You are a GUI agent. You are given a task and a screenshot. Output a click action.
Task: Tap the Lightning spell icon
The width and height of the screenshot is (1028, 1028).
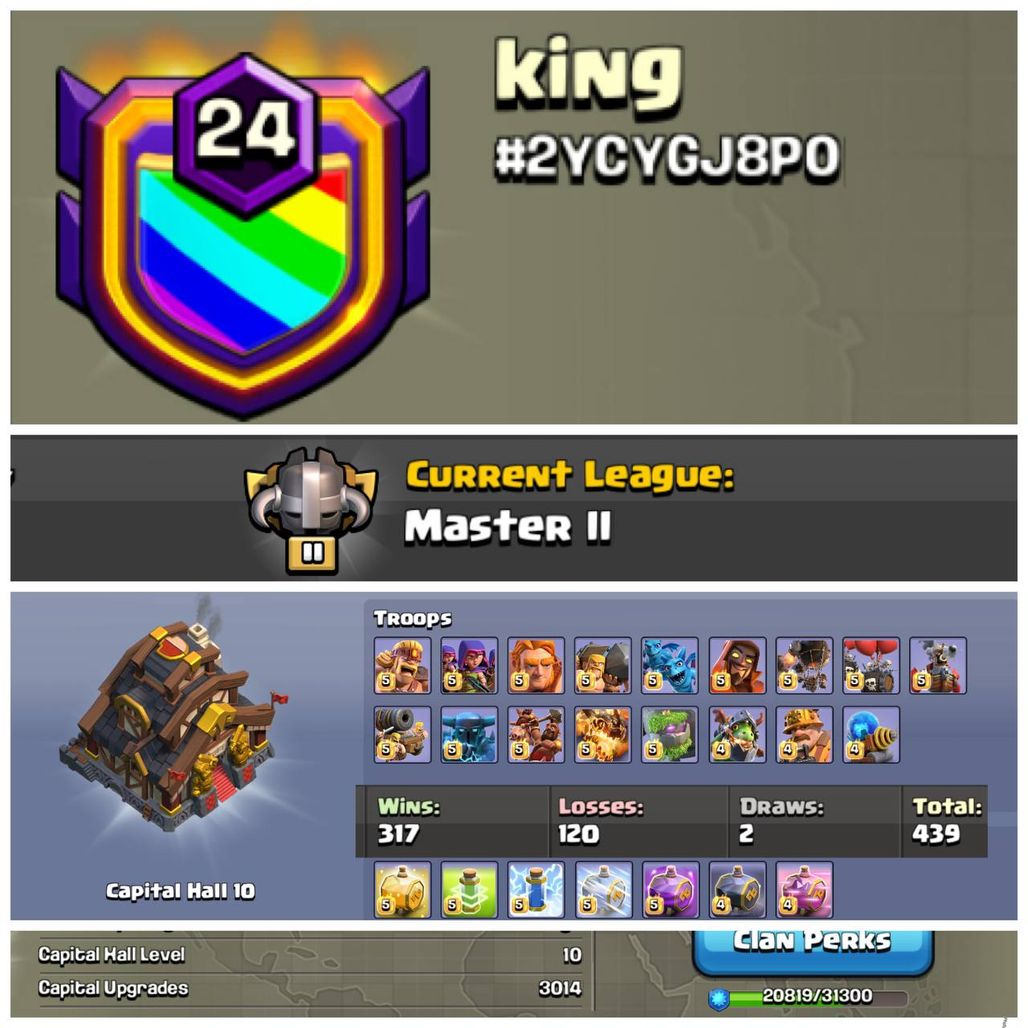[536, 890]
